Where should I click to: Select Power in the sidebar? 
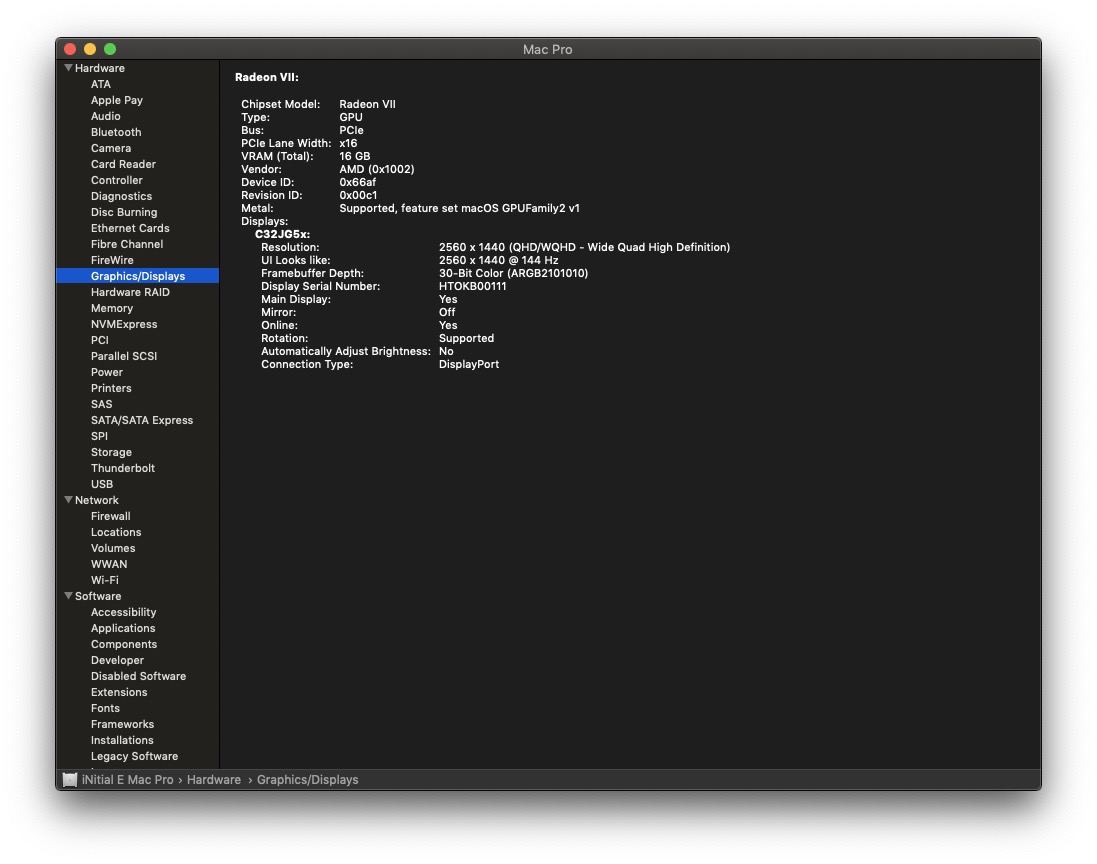(107, 372)
